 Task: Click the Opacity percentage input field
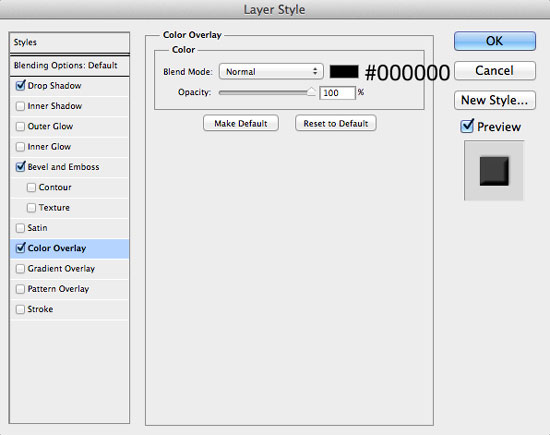coord(337,93)
